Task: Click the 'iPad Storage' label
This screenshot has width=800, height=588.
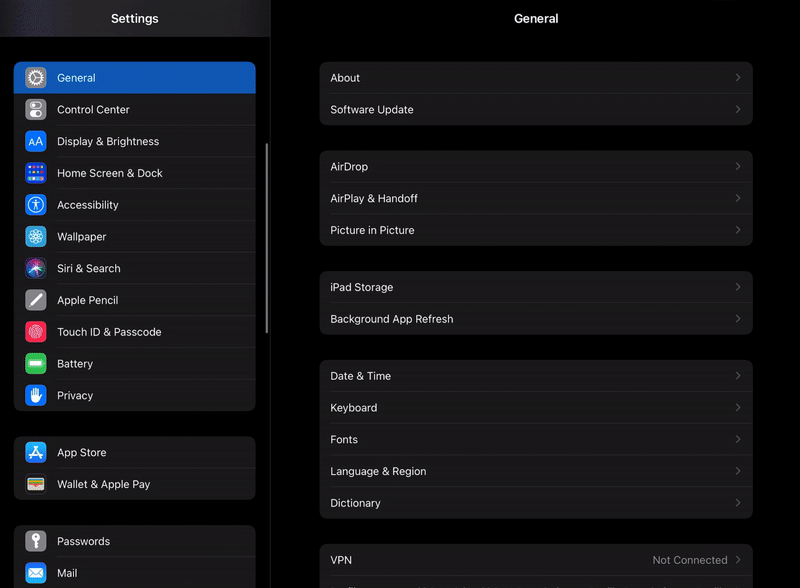Action: point(362,287)
